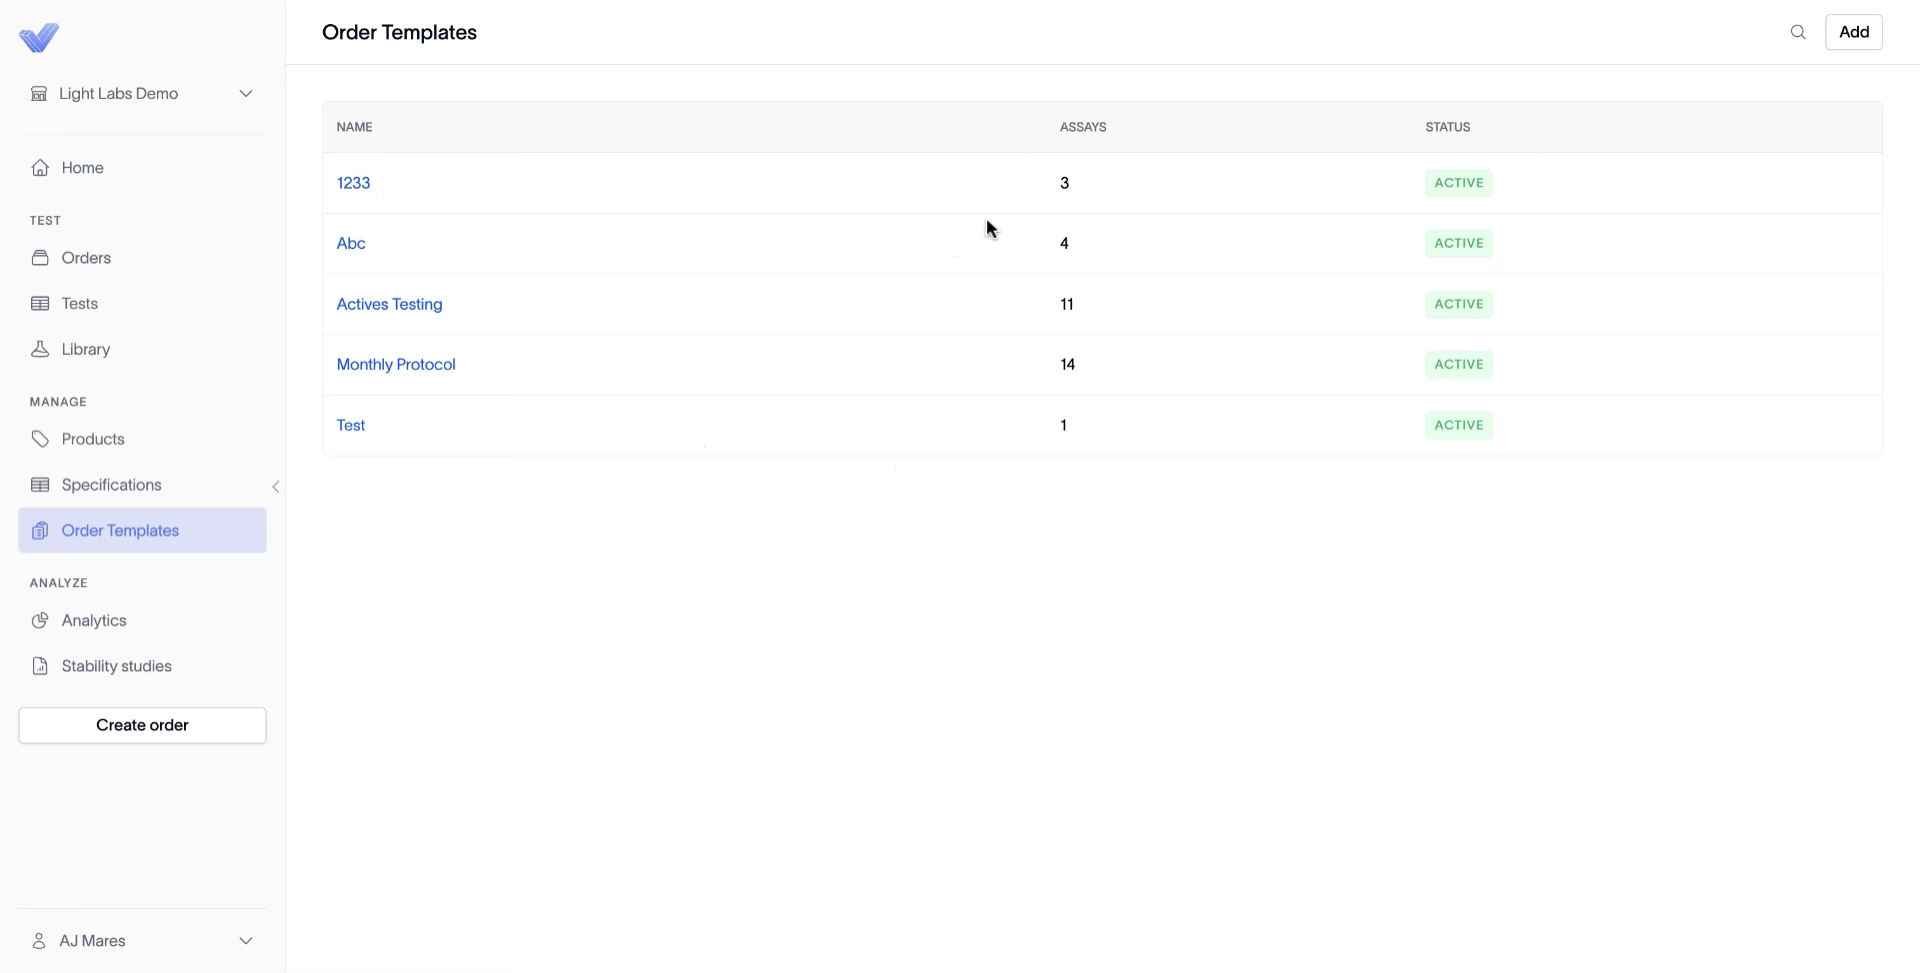This screenshot has height=973, width=1920.
Task: Expand the AJ Mares account chevron
Action: (246, 941)
